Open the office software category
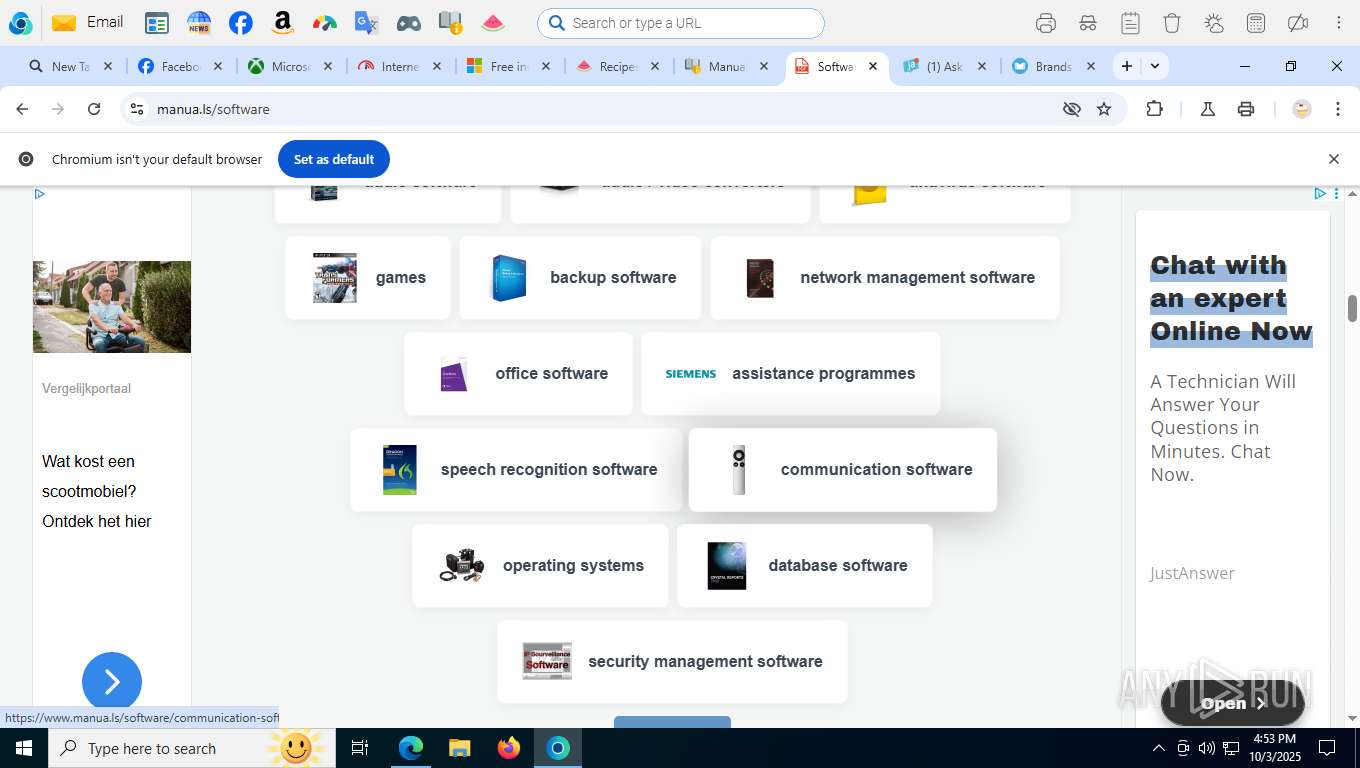Viewport: 1360px width, 768px height. [x=518, y=374]
